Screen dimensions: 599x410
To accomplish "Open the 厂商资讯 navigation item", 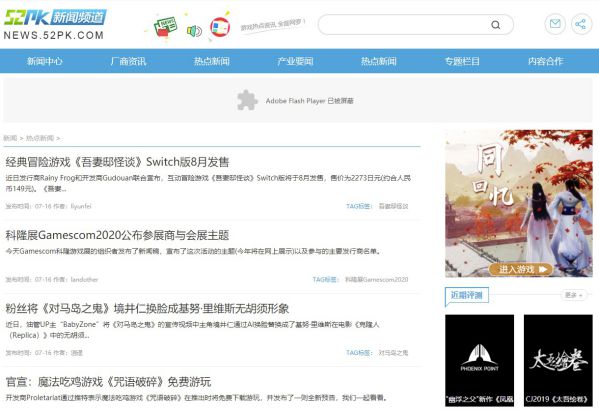I will pyautogui.click(x=128, y=61).
